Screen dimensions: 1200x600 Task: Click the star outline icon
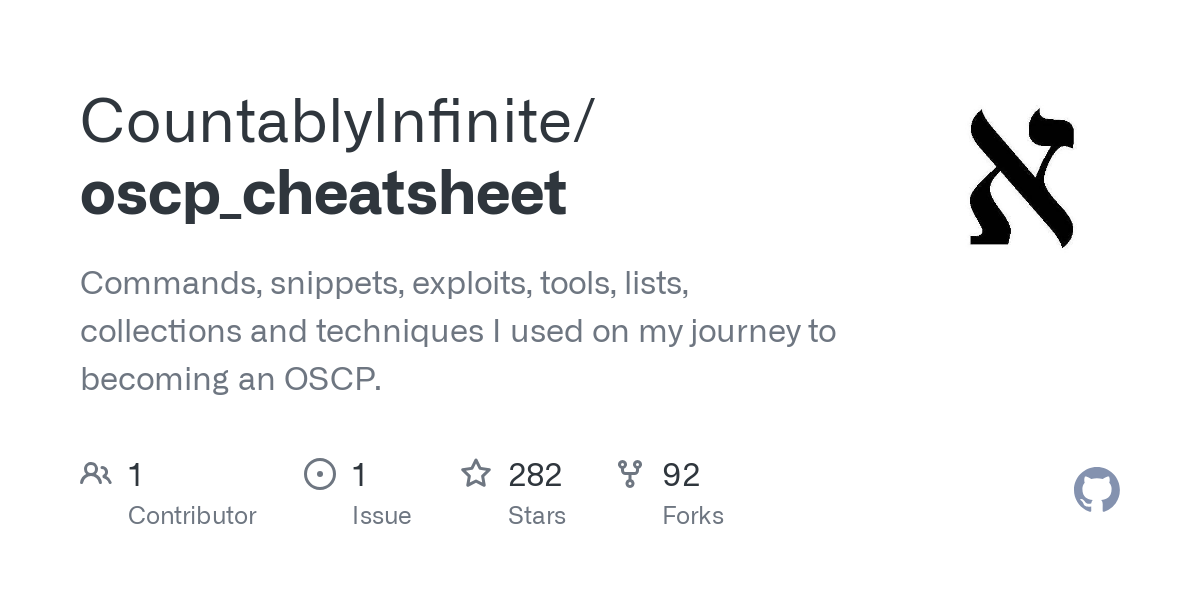click(476, 474)
